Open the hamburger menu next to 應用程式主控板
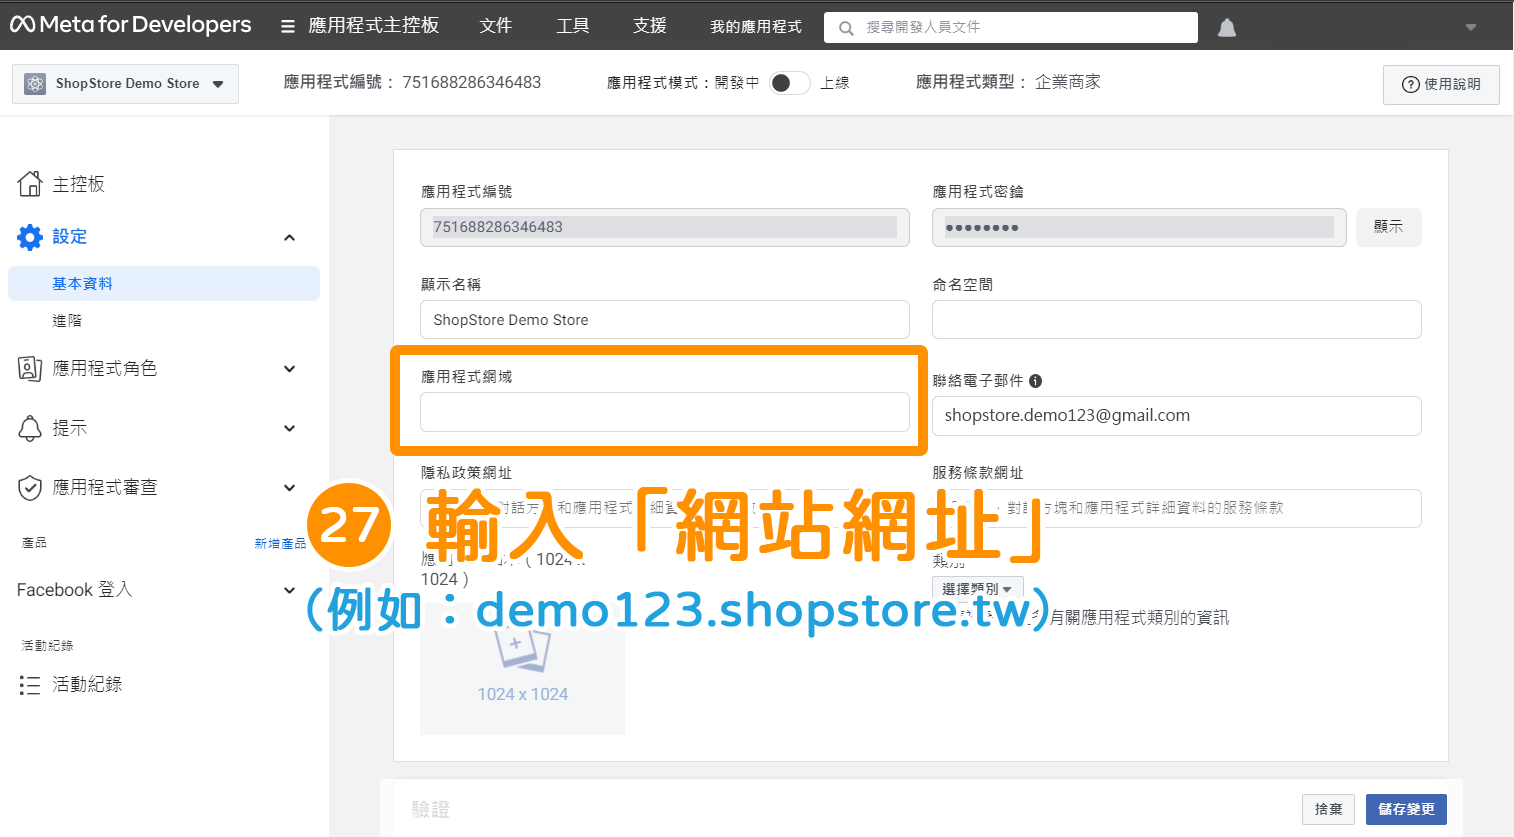Viewport: 1514px width, 837px height. click(288, 27)
